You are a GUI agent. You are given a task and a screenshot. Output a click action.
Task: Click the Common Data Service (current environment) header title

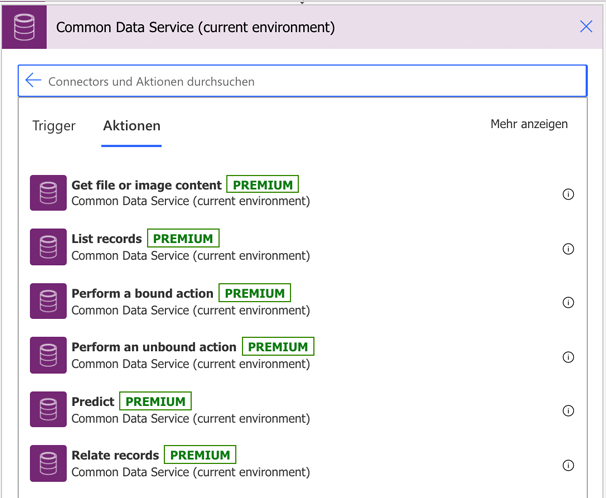tap(196, 27)
